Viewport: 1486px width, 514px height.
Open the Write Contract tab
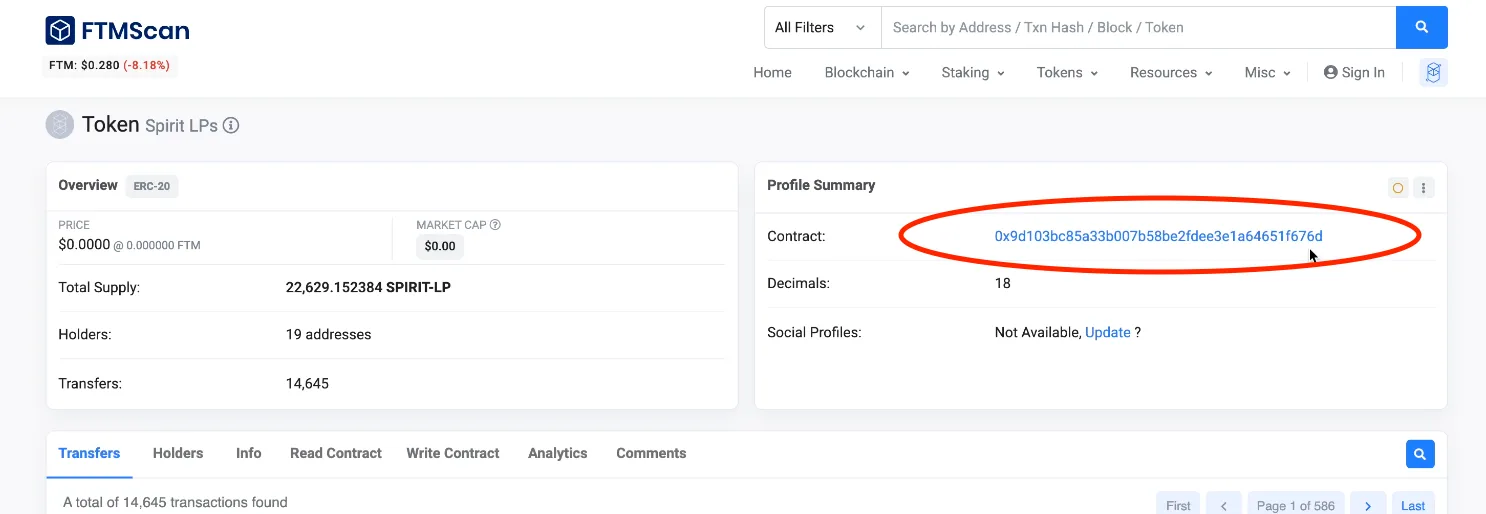(x=453, y=454)
